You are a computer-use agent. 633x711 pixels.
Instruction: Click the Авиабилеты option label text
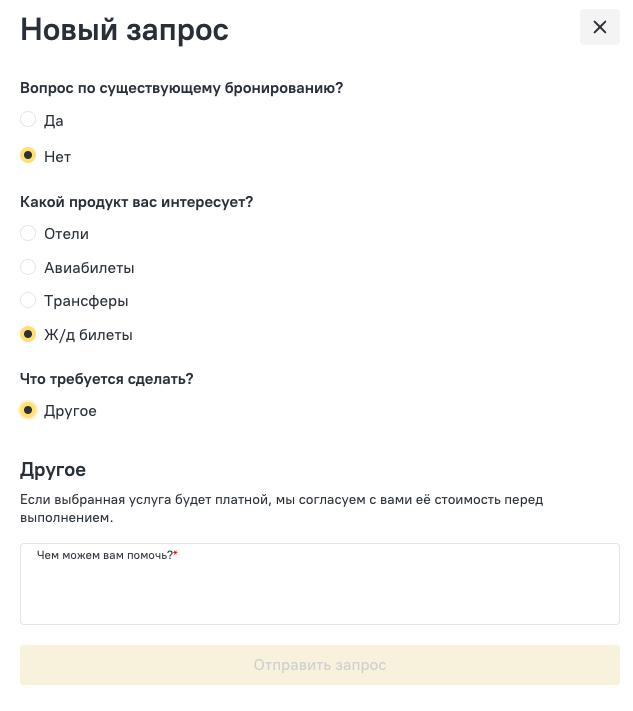89,268
